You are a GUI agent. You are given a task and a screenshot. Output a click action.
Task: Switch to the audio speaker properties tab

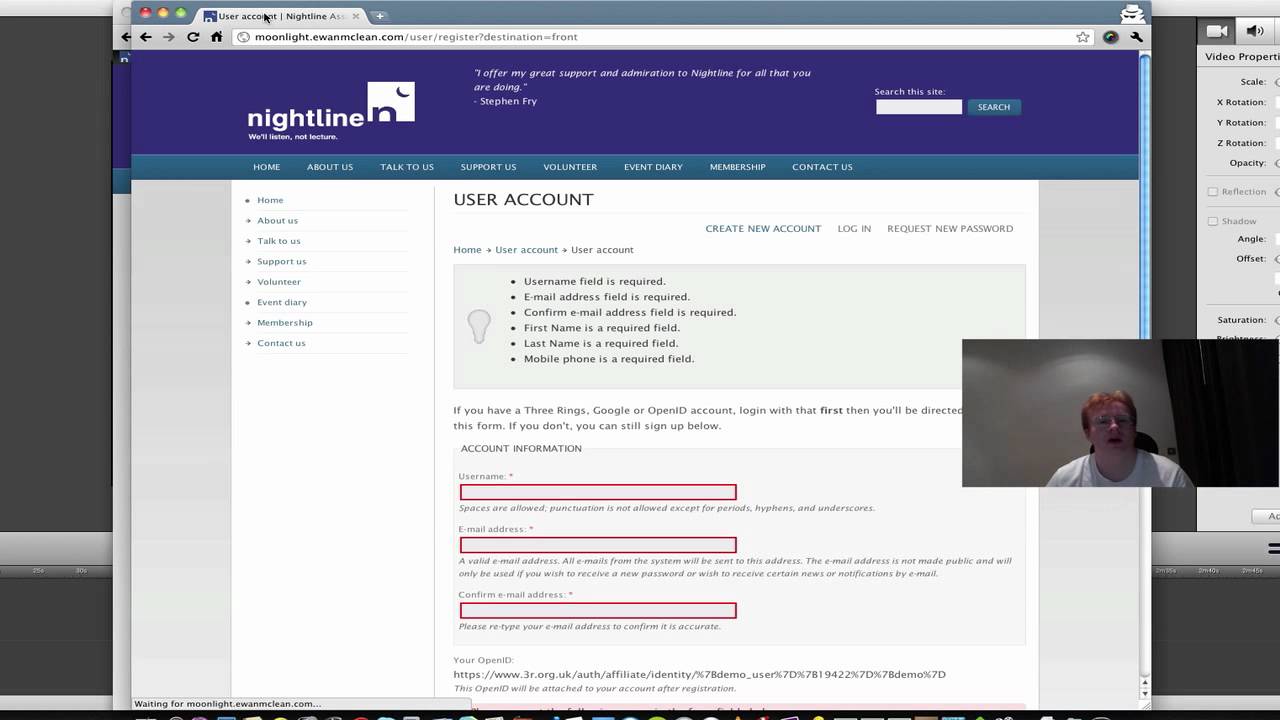click(x=1256, y=31)
